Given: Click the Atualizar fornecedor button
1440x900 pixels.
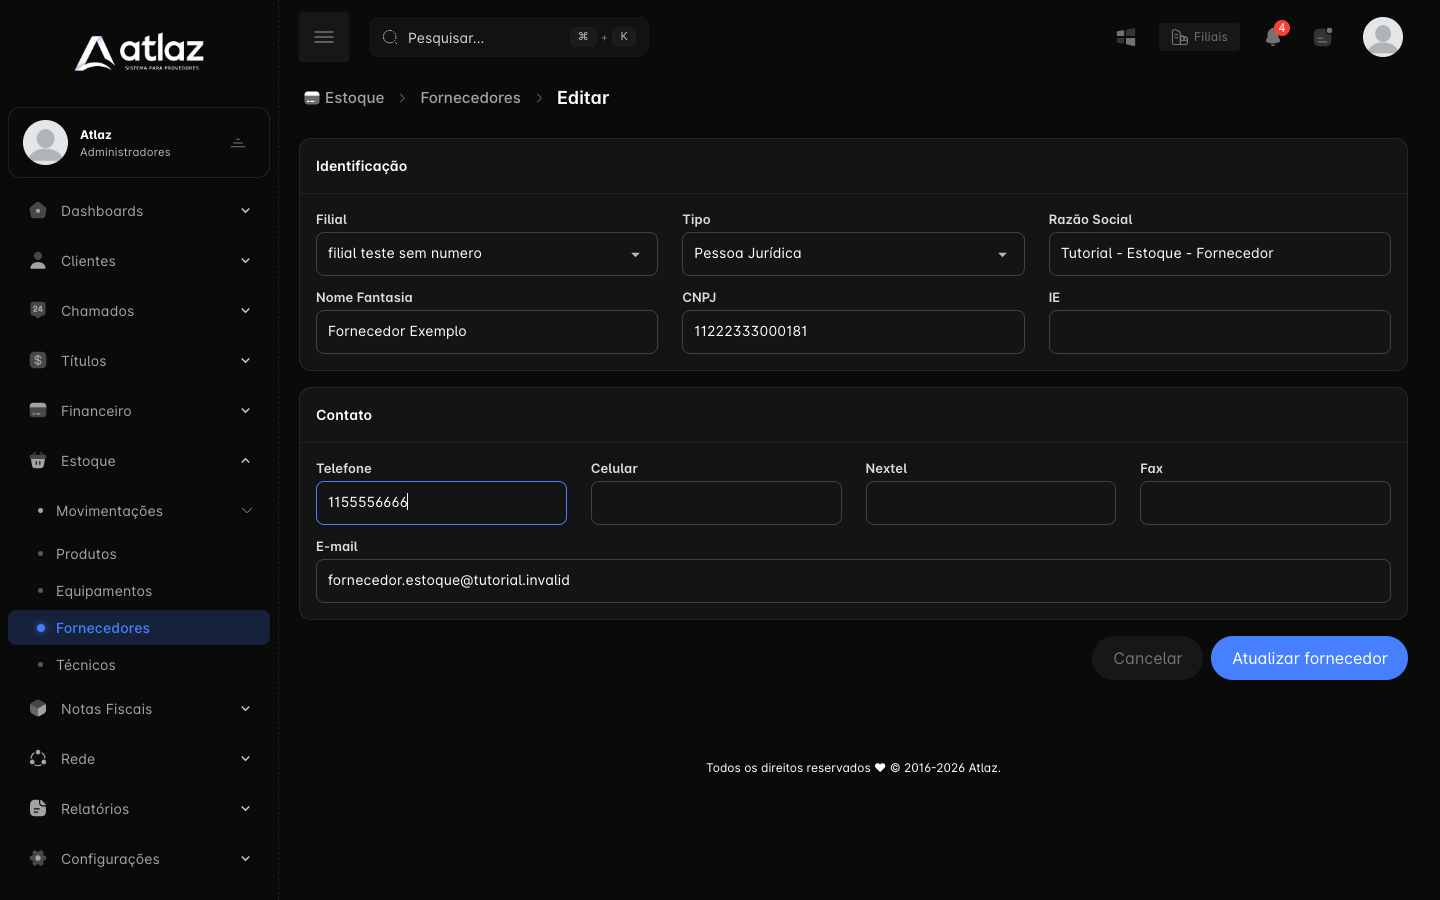Looking at the screenshot, I should [1309, 658].
